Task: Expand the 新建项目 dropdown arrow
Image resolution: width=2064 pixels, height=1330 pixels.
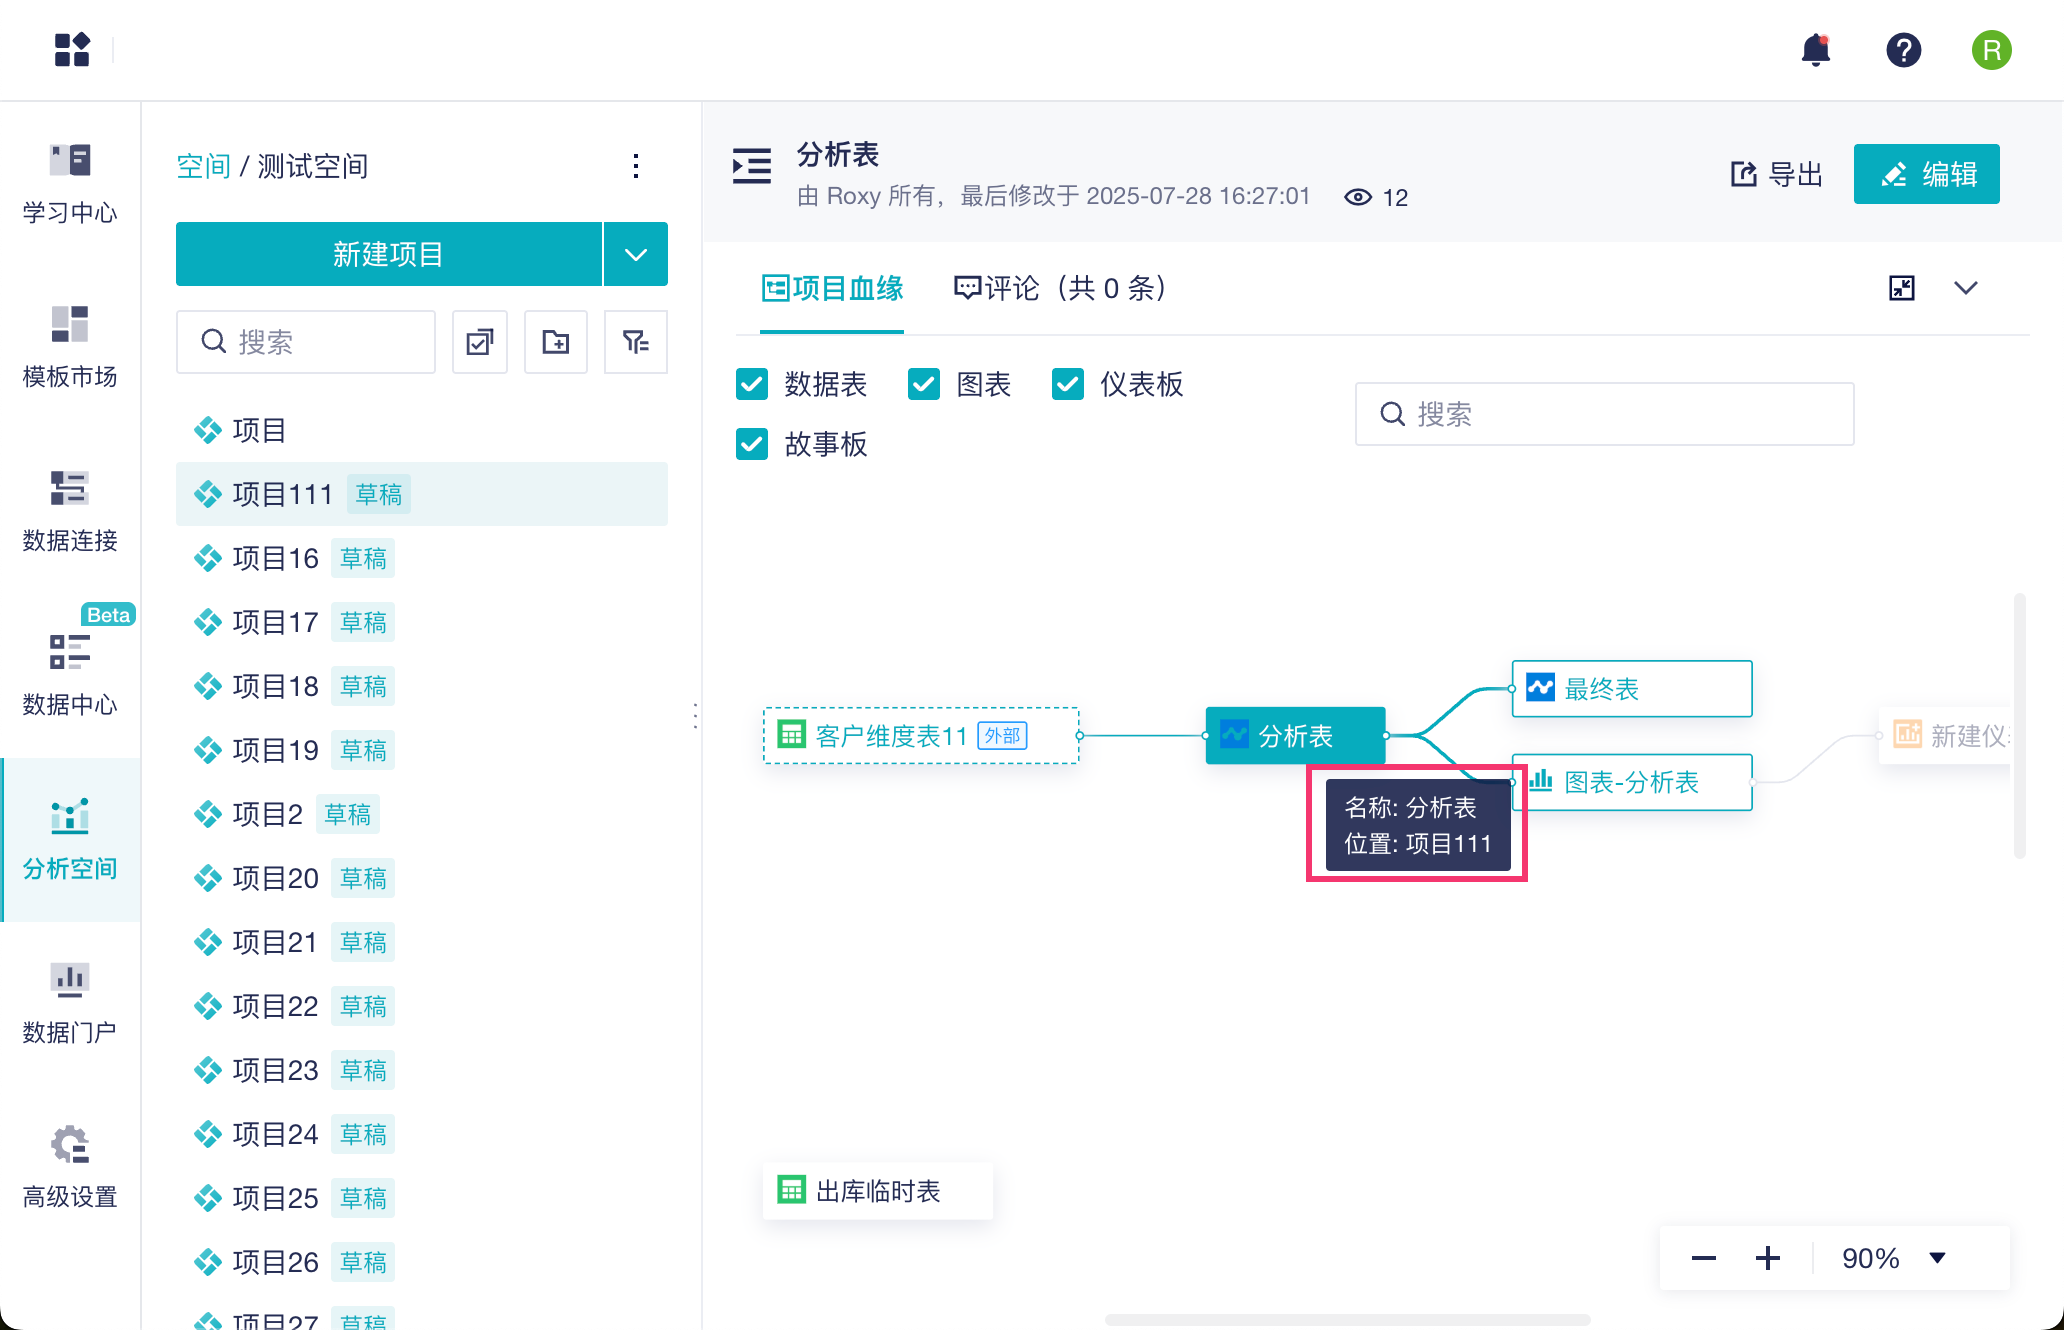Action: (x=636, y=254)
